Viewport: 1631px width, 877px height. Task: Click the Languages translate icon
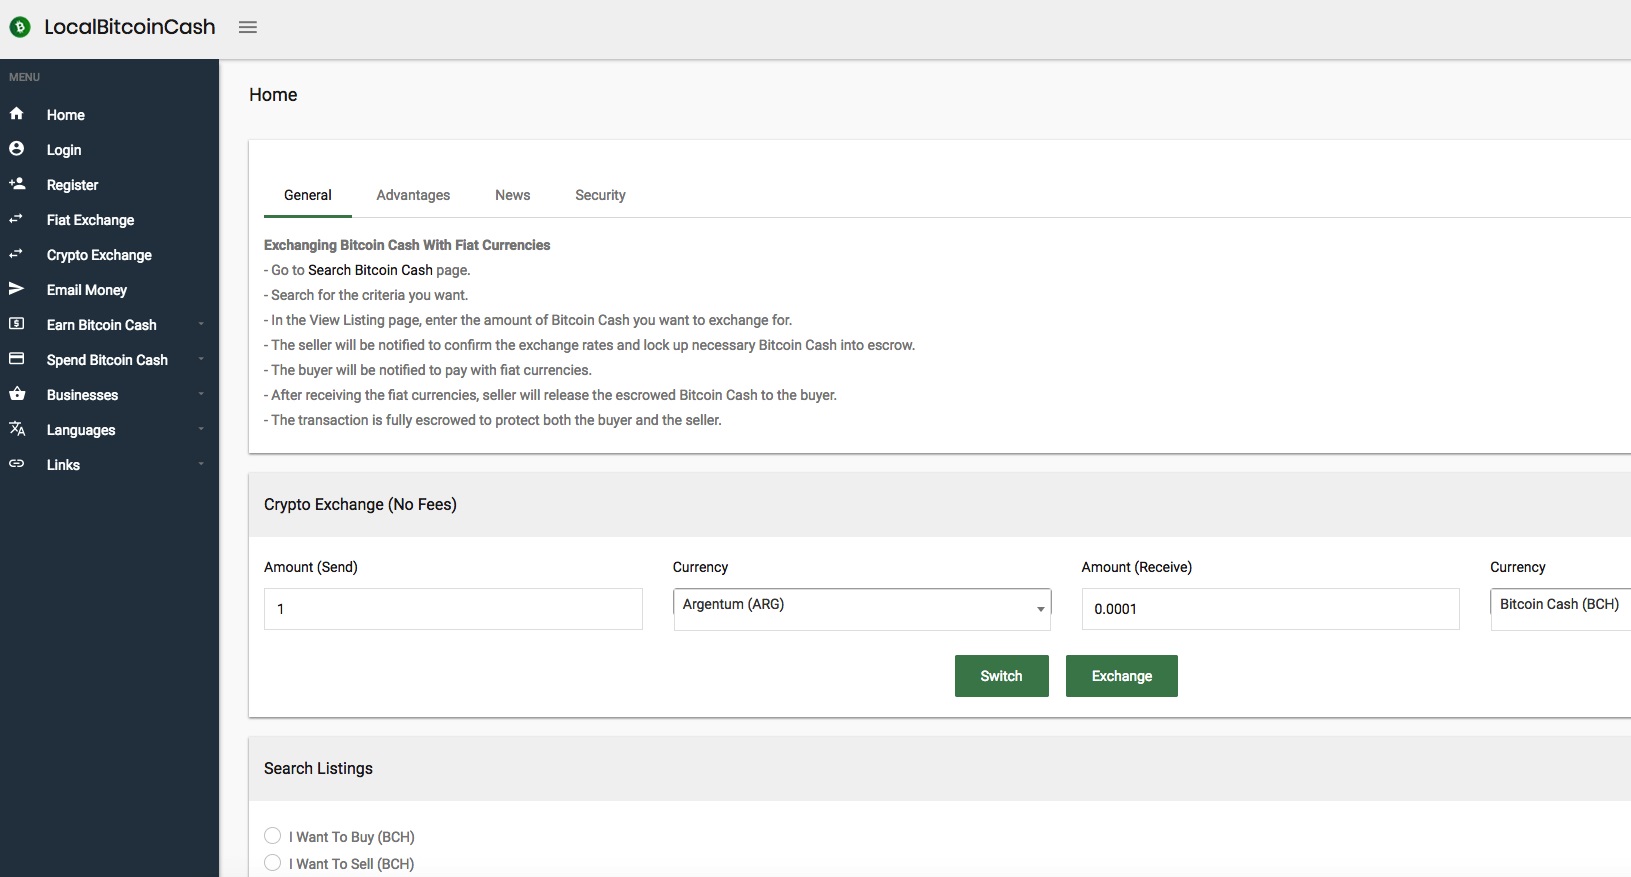(x=16, y=429)
